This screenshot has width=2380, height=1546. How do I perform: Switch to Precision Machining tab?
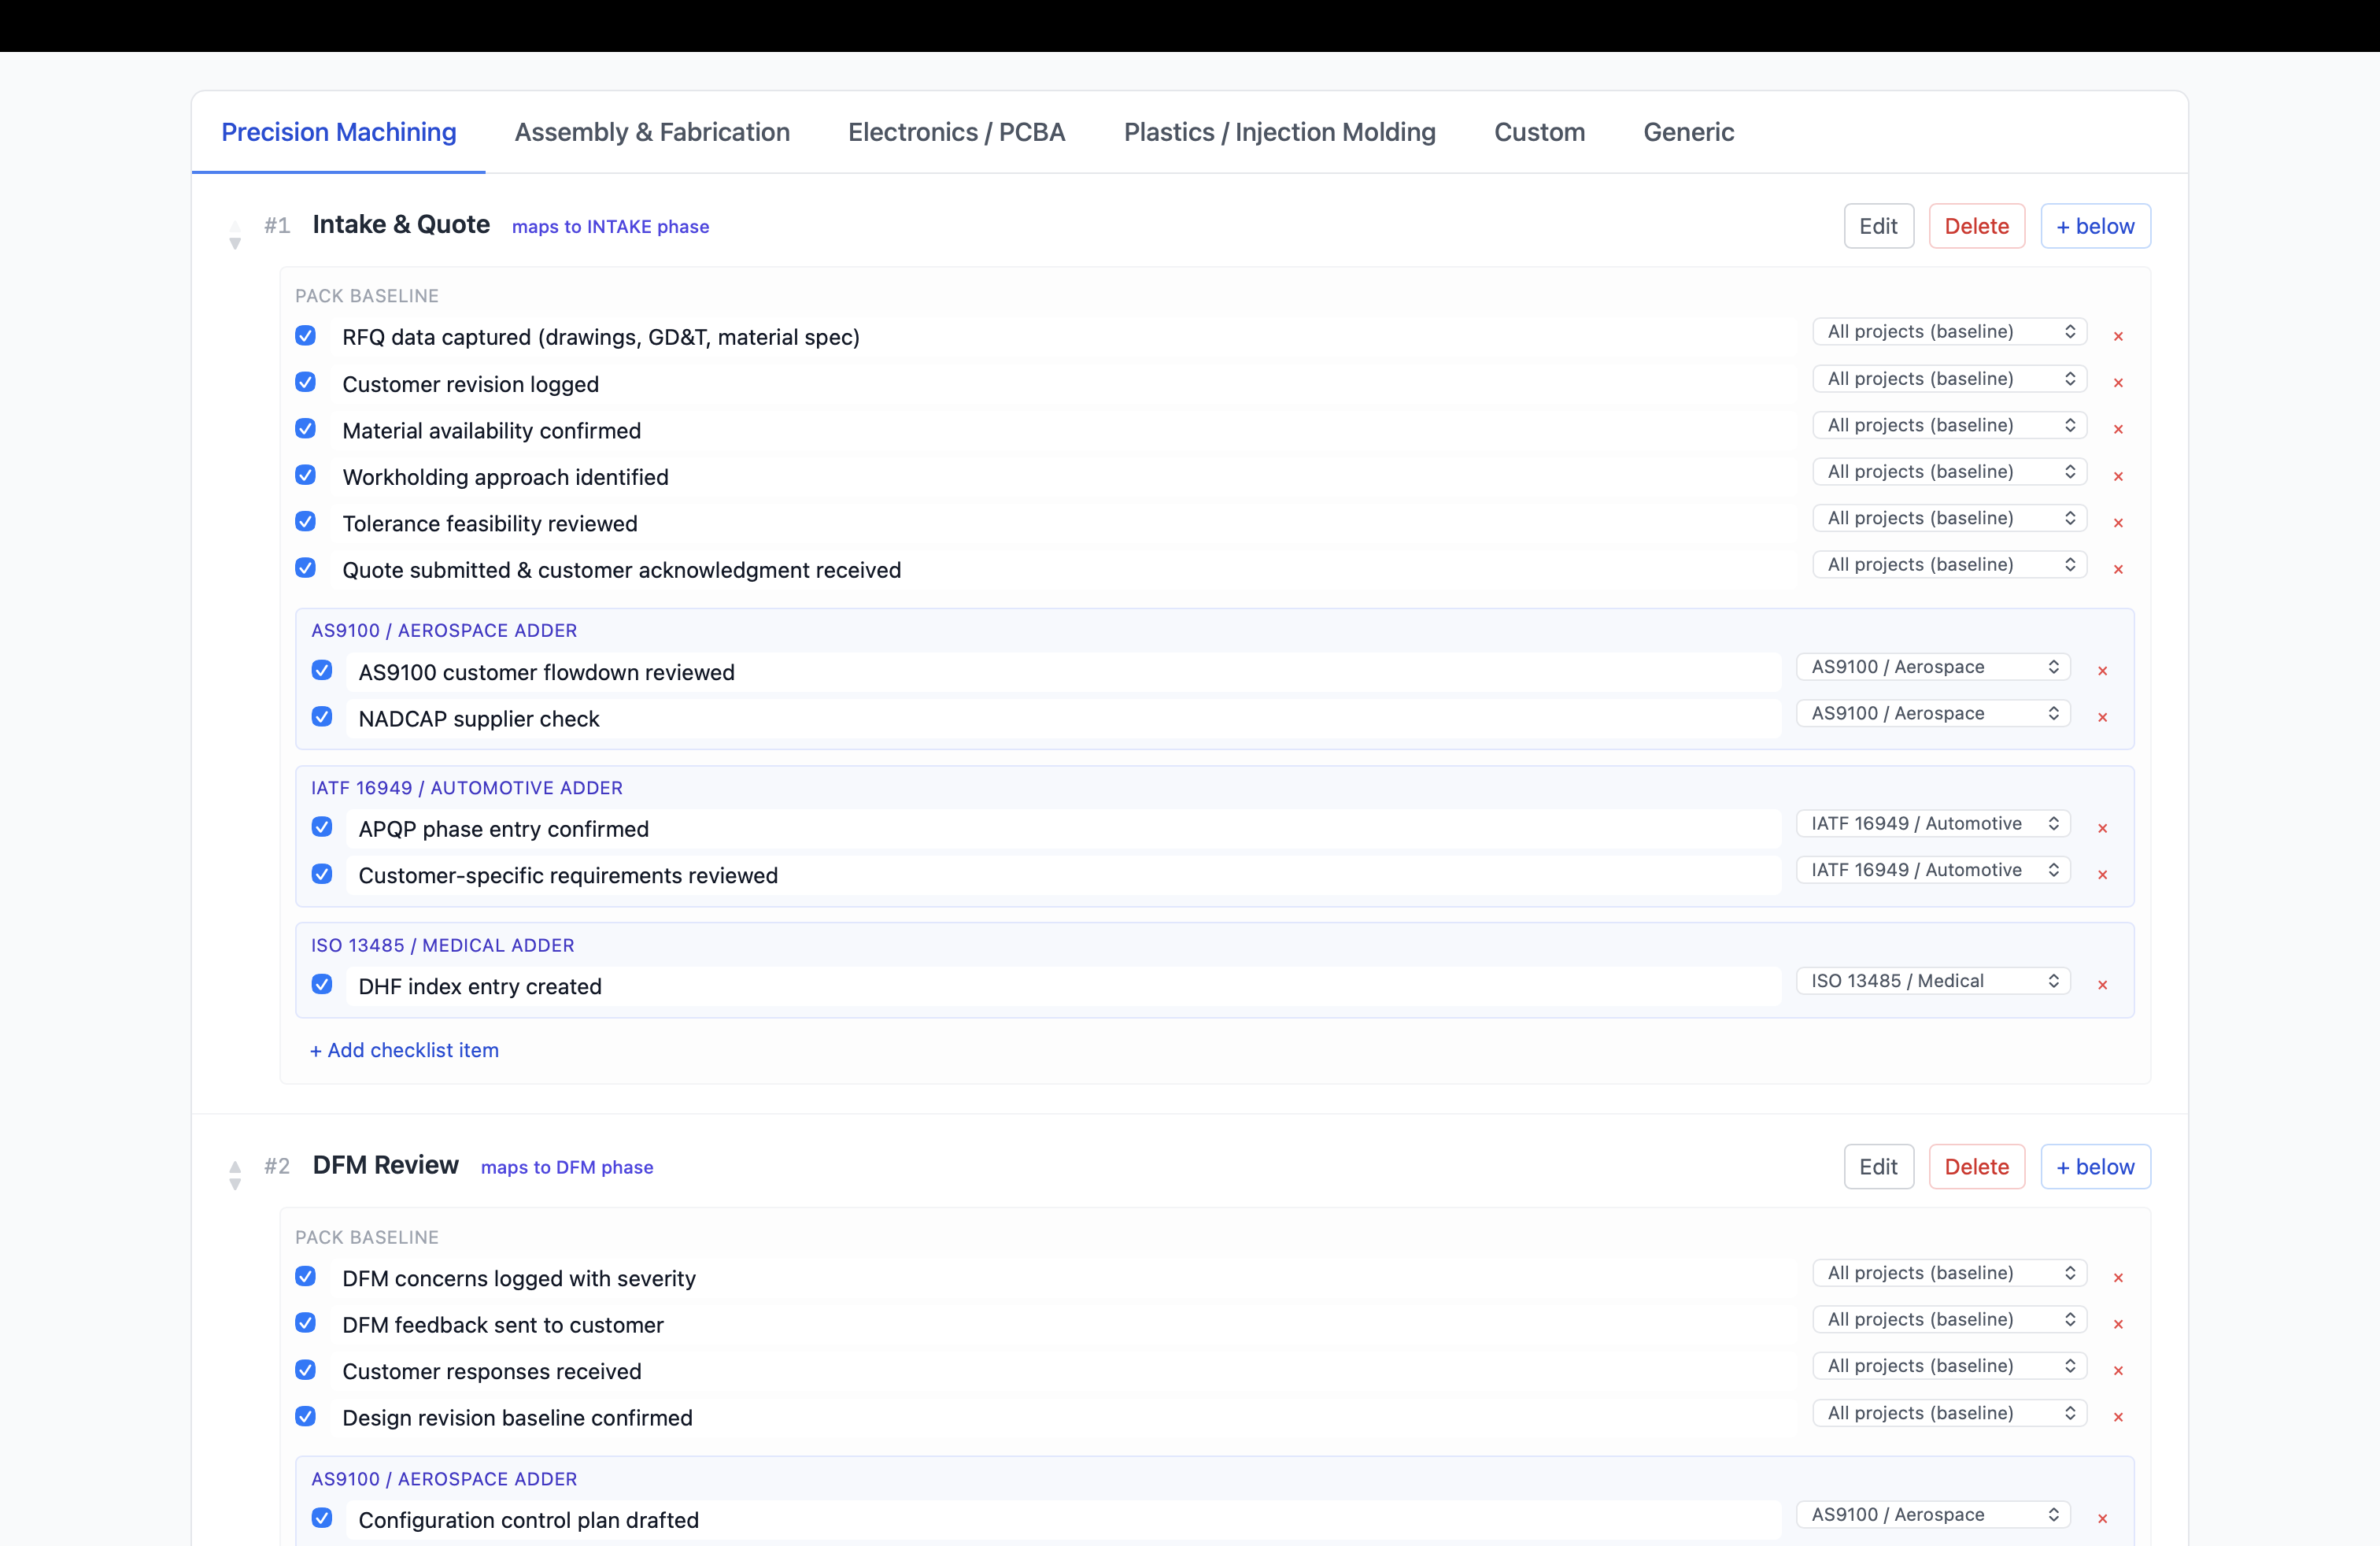click(338, 132)
